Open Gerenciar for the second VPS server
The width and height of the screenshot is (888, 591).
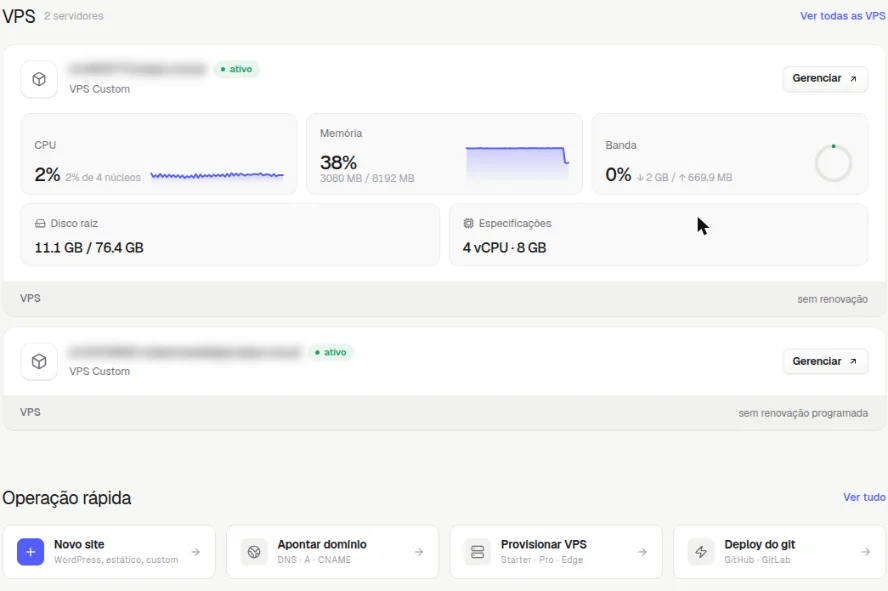(825, 361)
